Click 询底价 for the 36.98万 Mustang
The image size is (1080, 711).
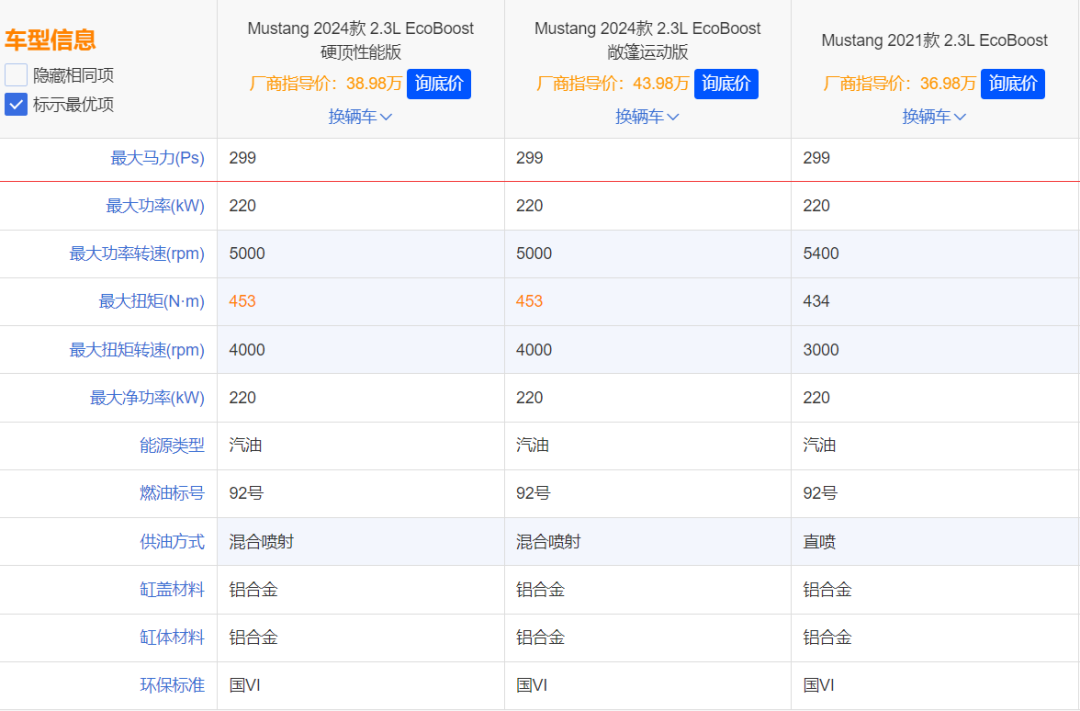(1012, 84)
